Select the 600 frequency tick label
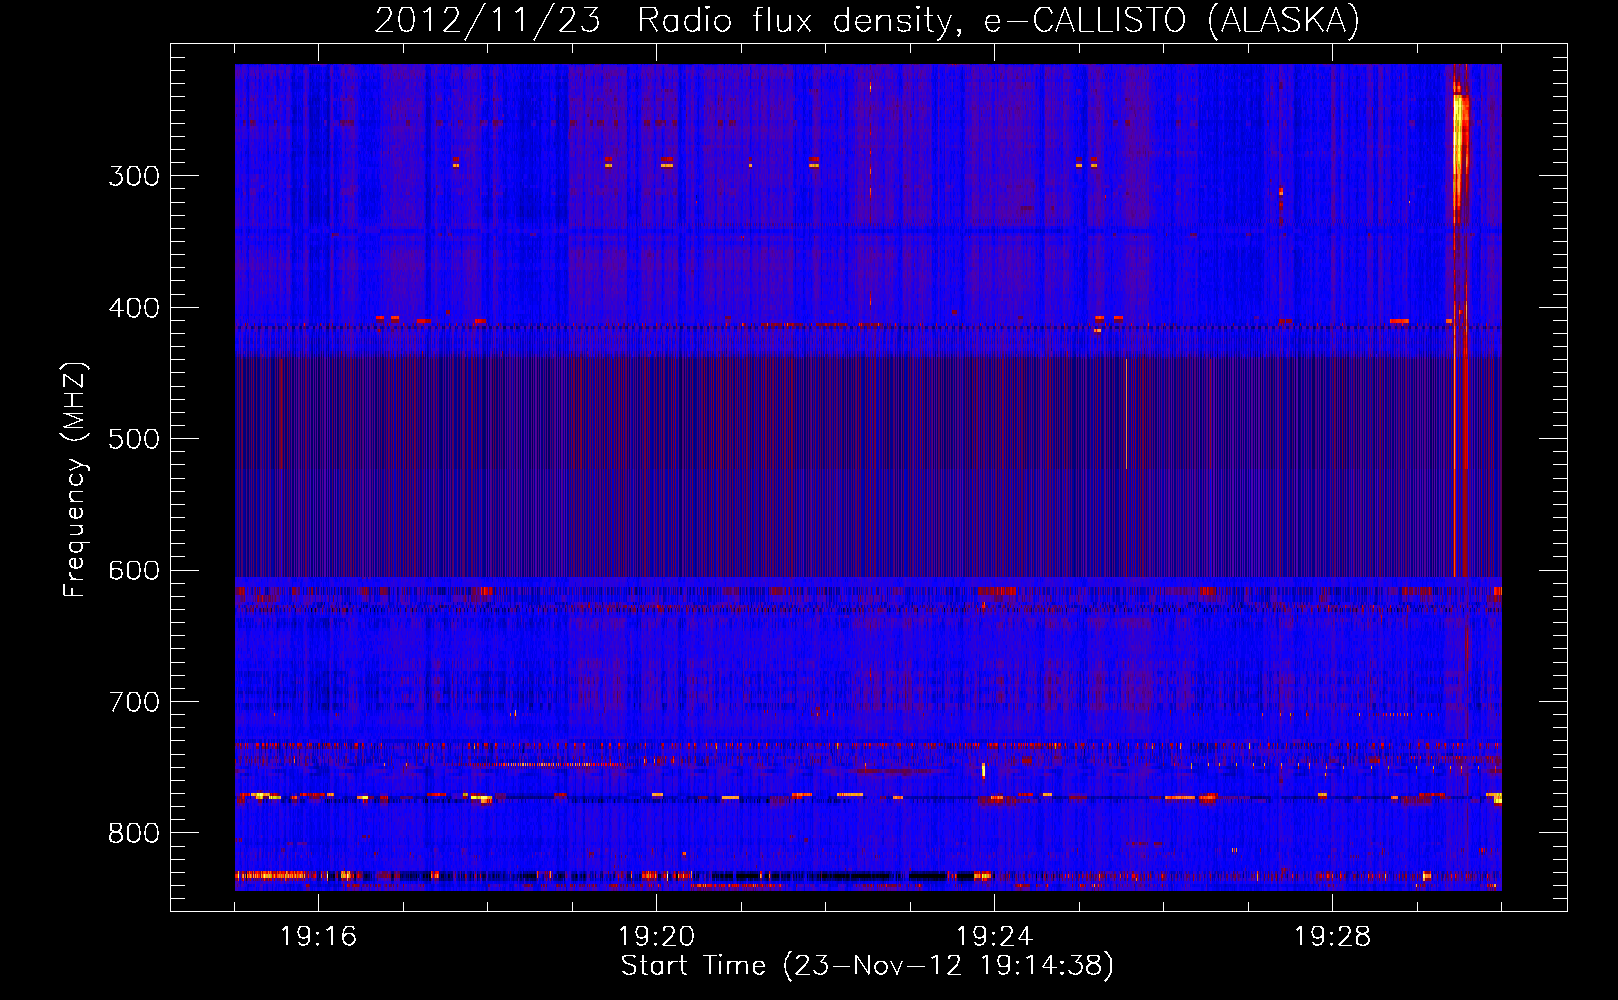 point(134,571)
